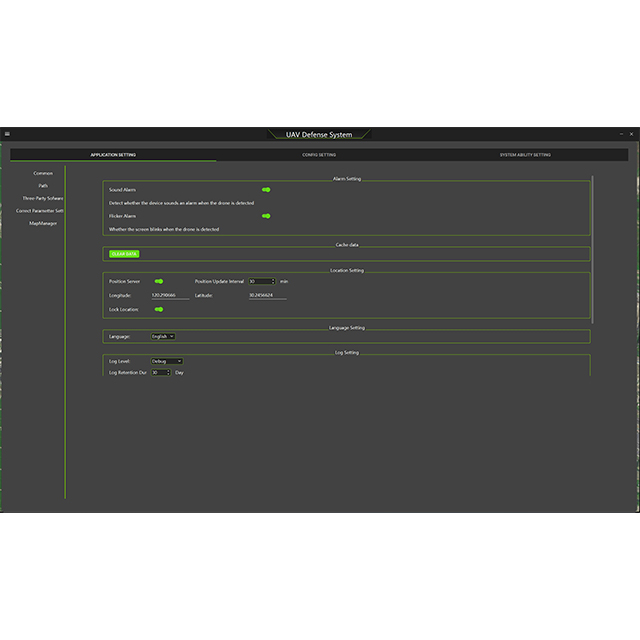Disable the Position Server switch

click(x=159, y=281)
